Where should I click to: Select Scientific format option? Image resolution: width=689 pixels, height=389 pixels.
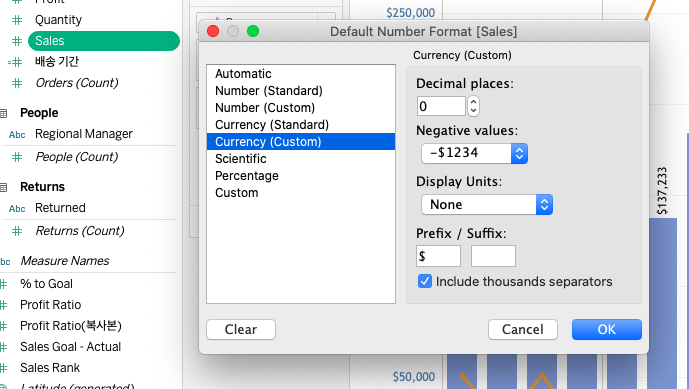pos(301,159)
